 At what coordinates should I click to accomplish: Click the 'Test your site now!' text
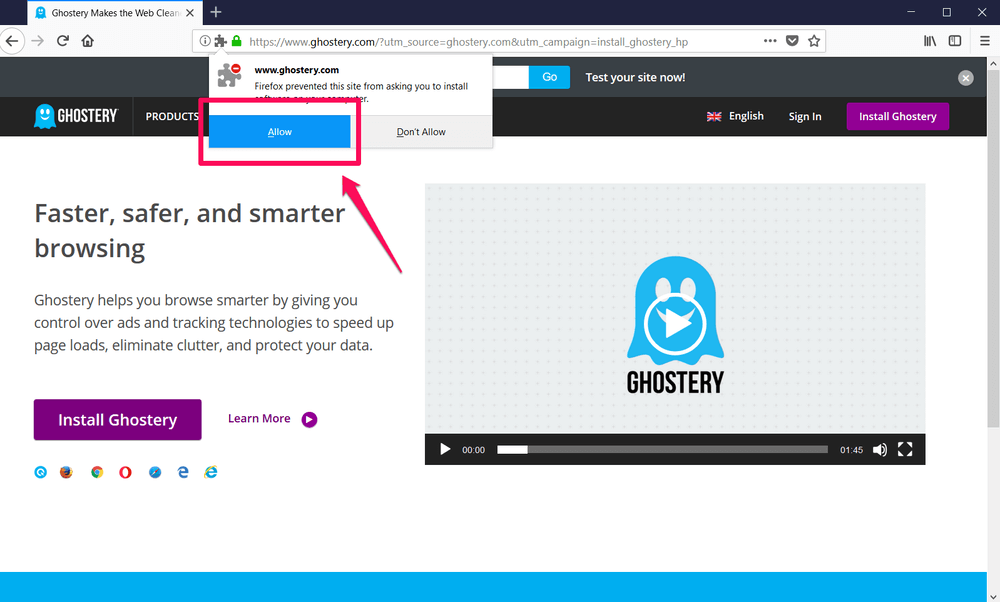point(635,77)
